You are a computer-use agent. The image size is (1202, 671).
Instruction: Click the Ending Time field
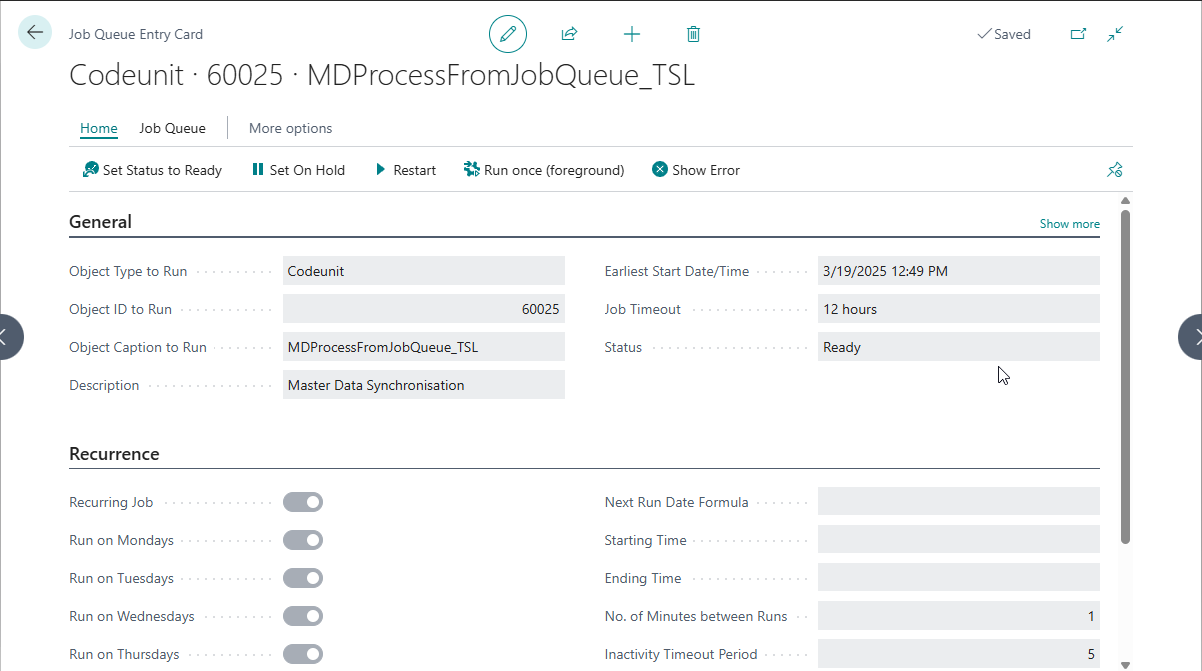[x=959, y=578]
